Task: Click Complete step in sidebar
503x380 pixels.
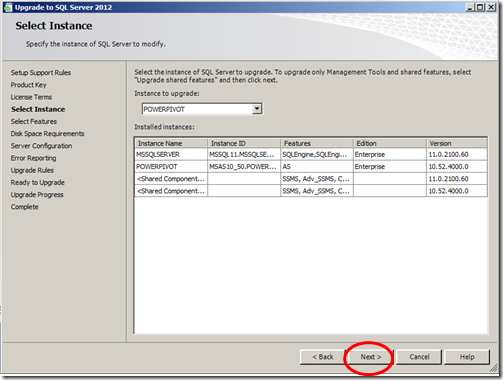Action: [x=24, y=207]
